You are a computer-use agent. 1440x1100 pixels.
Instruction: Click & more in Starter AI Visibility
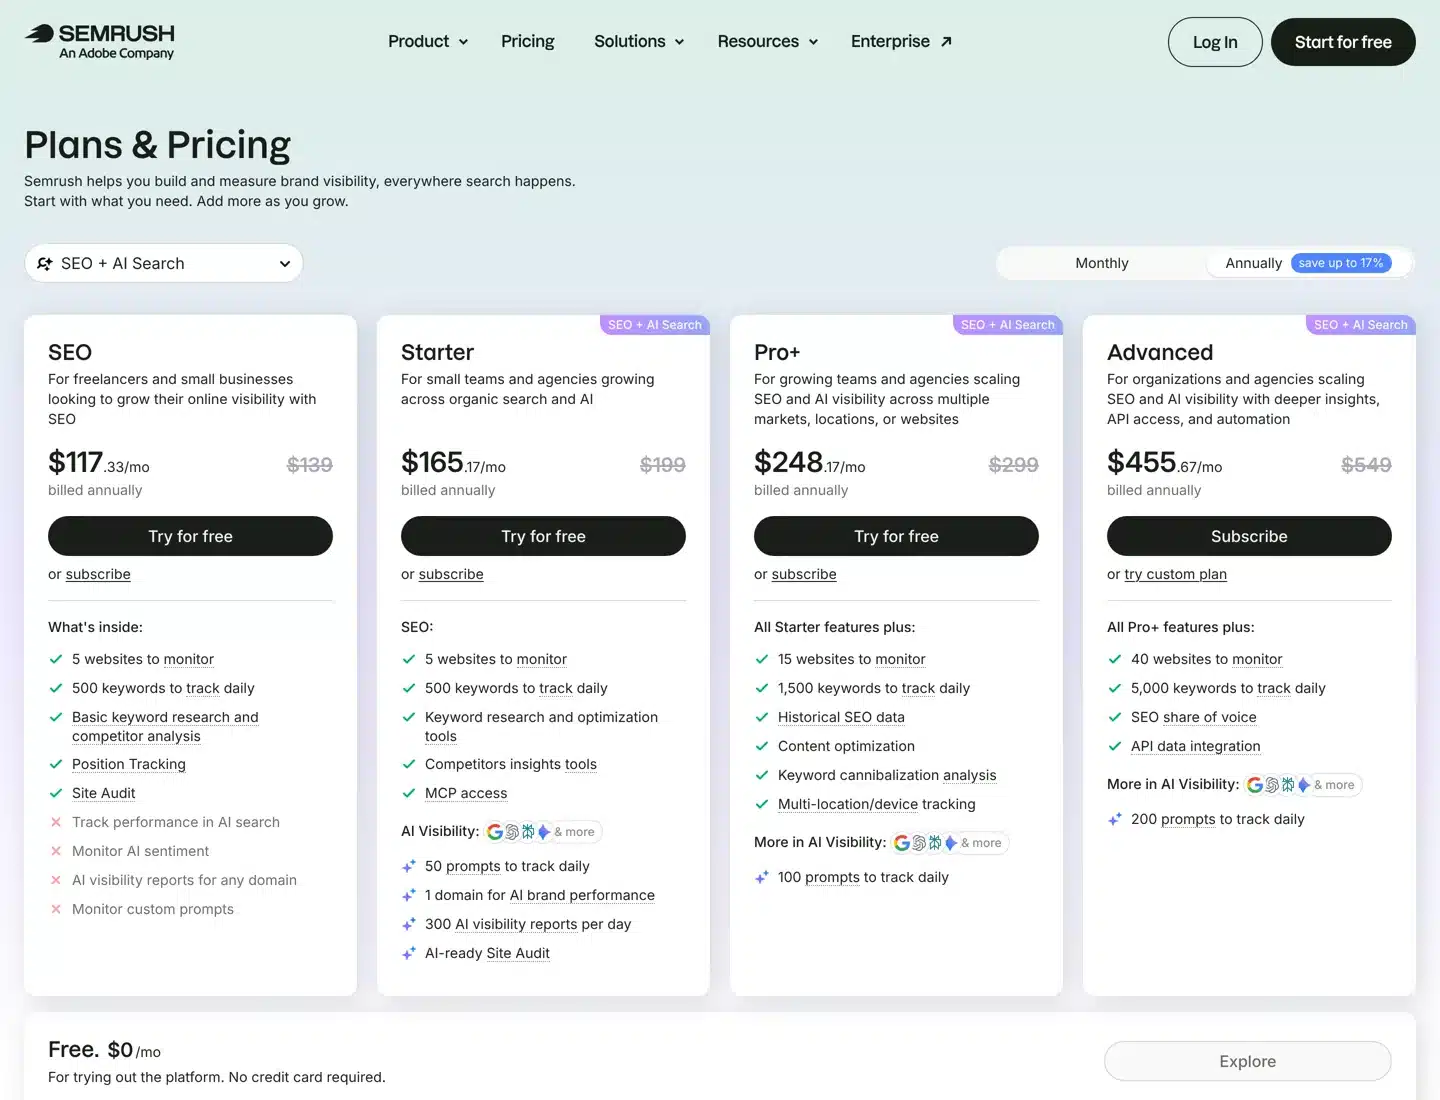[x=574, y=832]
